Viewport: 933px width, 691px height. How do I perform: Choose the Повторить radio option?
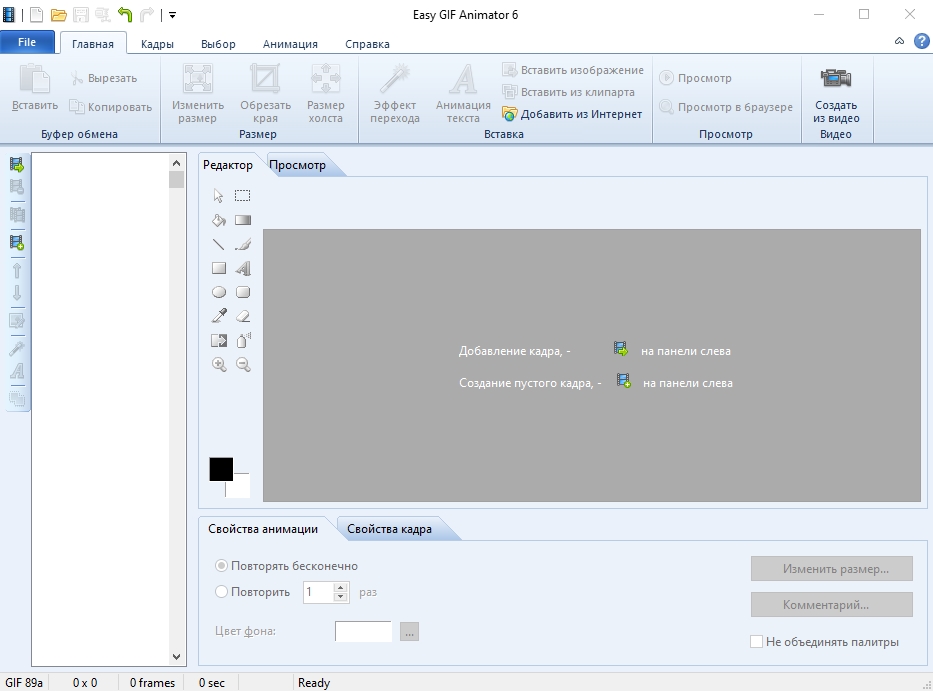(221, 592)
